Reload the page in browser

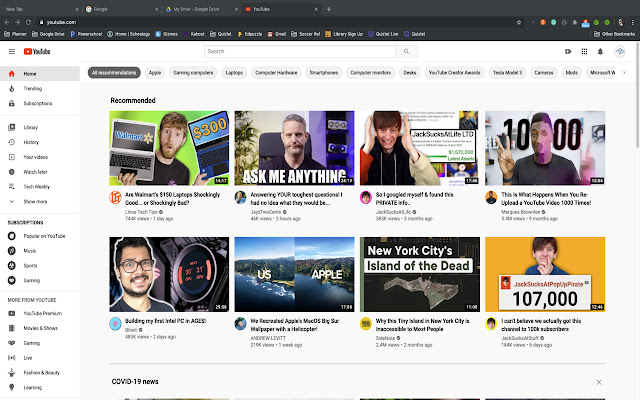(x=28, y=22)
